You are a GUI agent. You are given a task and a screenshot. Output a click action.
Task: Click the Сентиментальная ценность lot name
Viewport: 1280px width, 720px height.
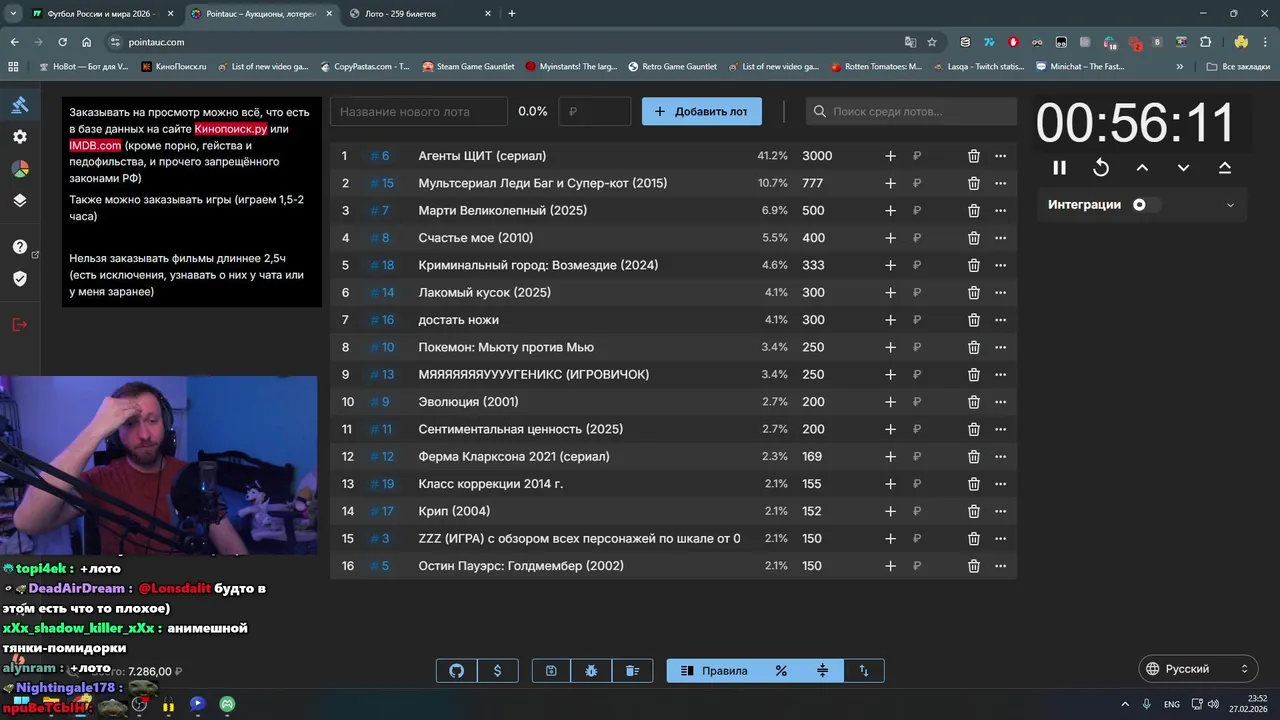coord(520,429)
